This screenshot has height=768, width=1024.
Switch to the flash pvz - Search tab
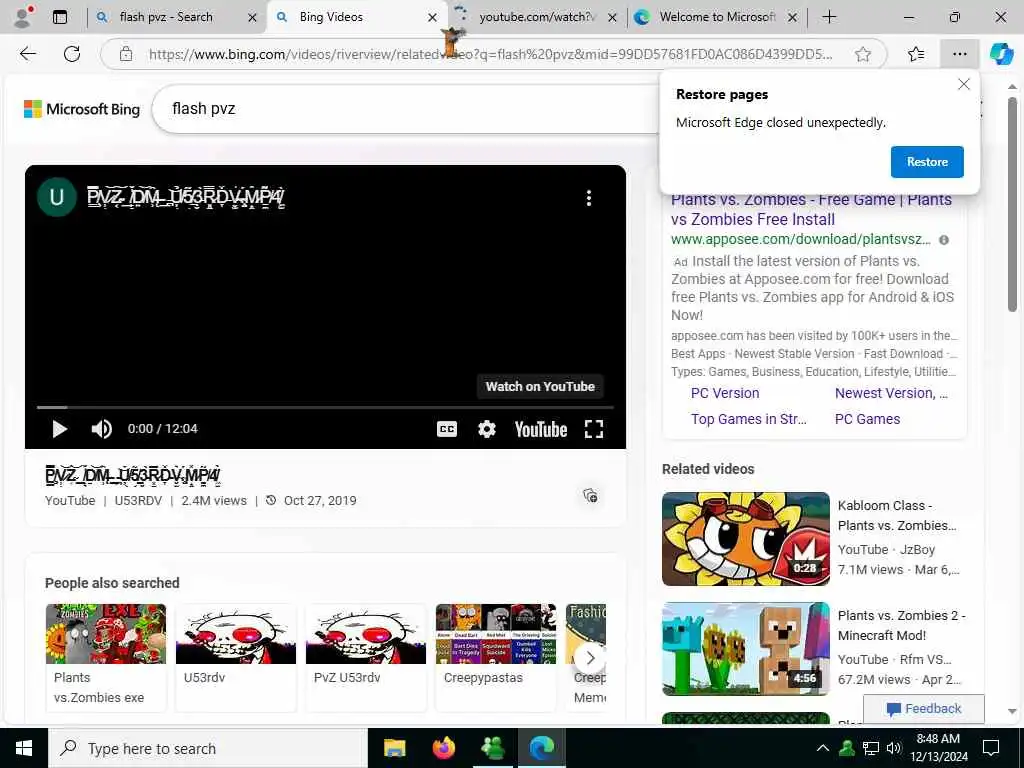166,17
